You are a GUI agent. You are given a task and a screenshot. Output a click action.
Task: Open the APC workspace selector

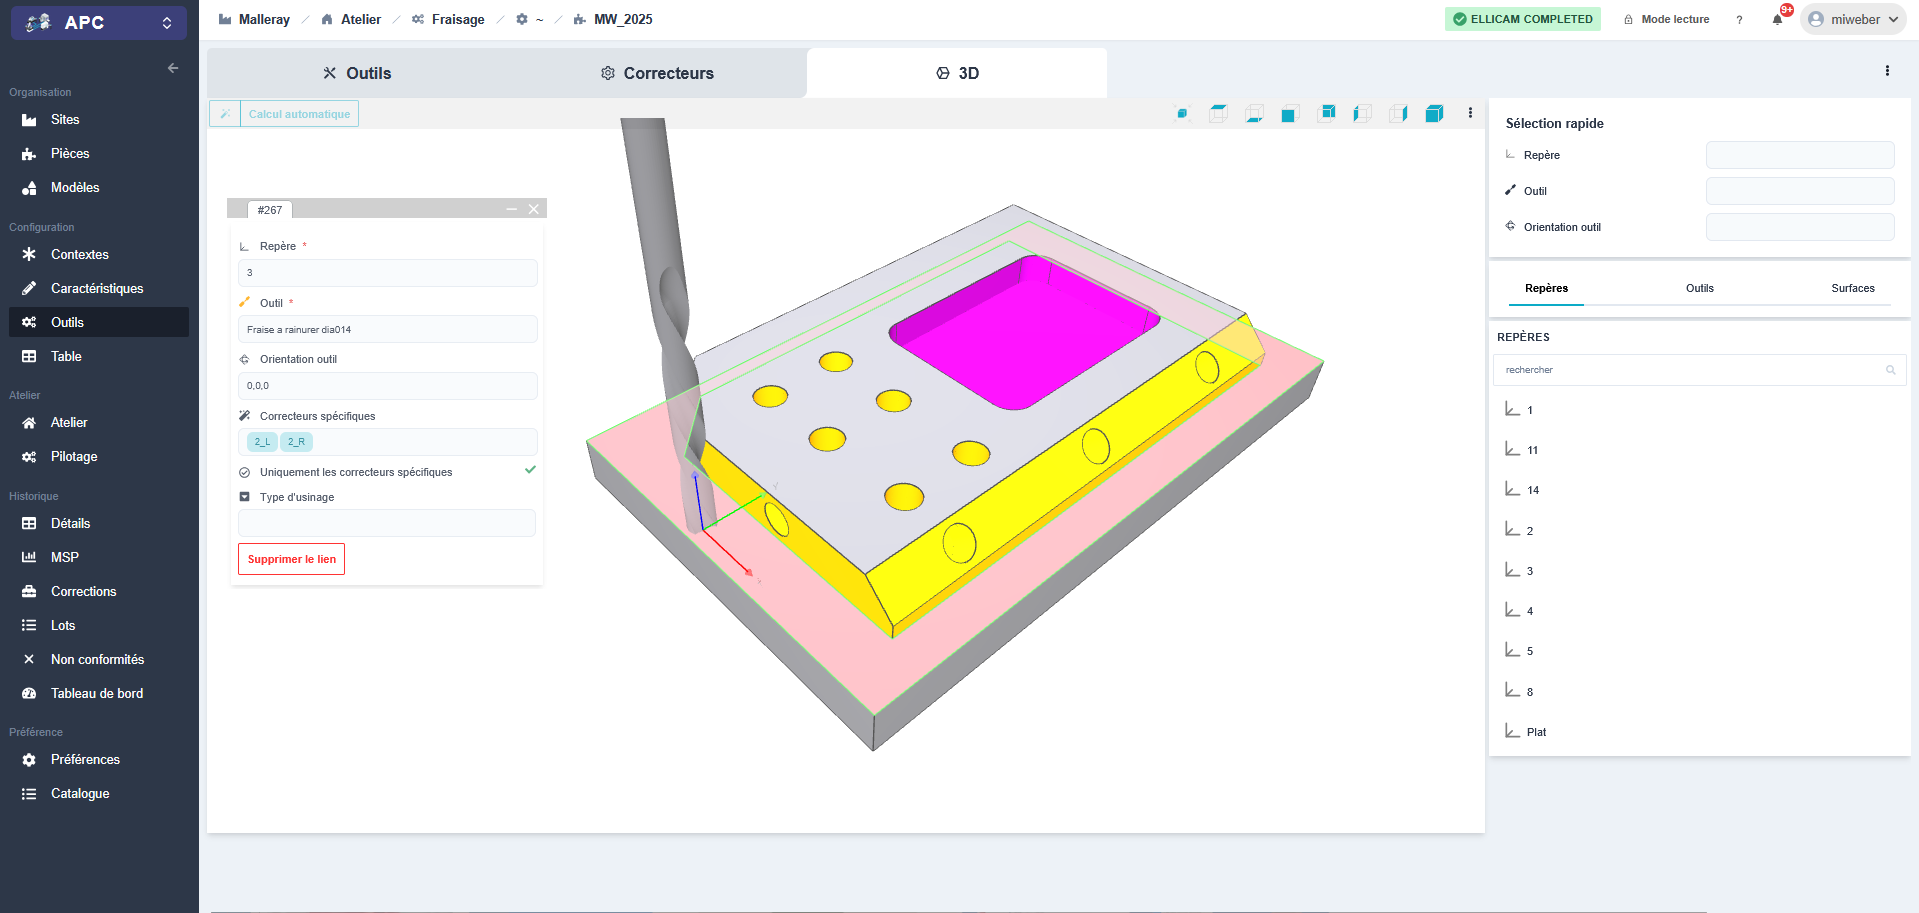[98, 22]
